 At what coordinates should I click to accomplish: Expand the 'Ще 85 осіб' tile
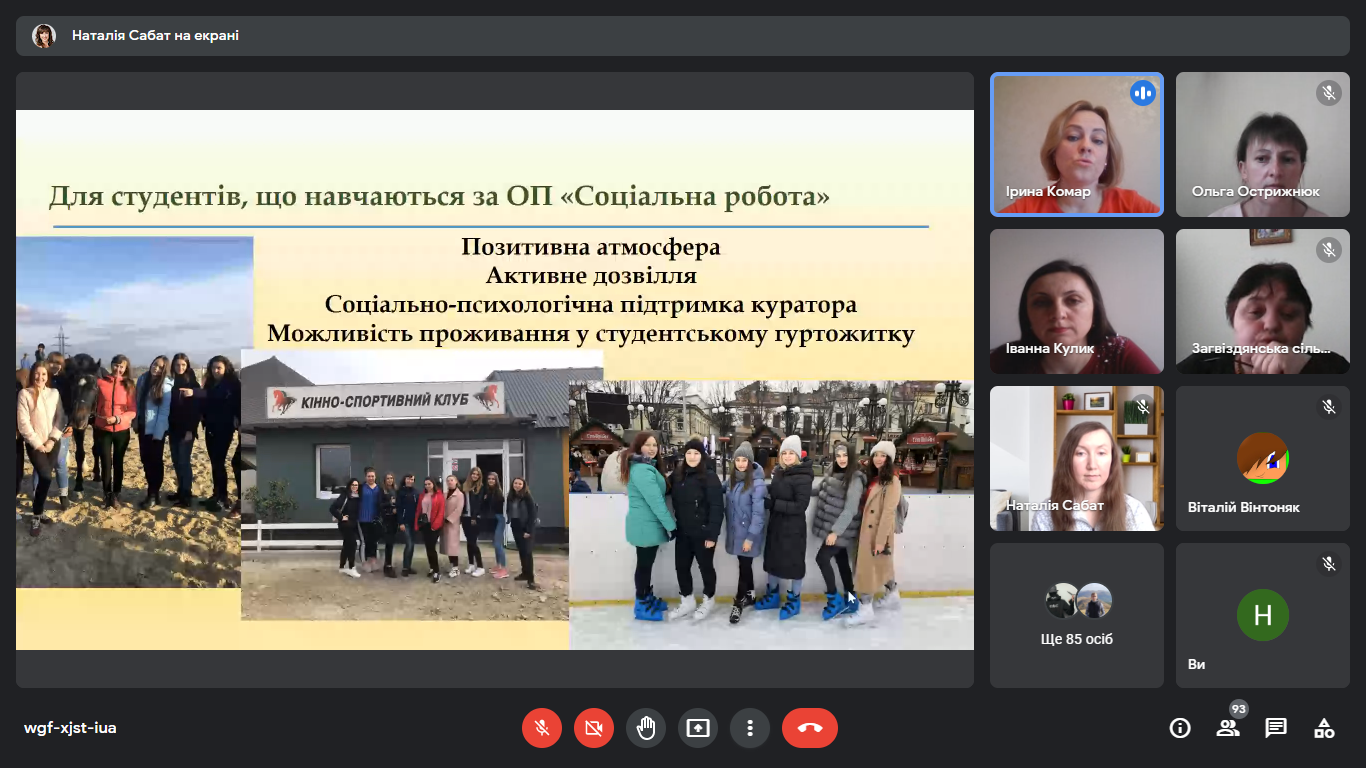click(1076, 615)
